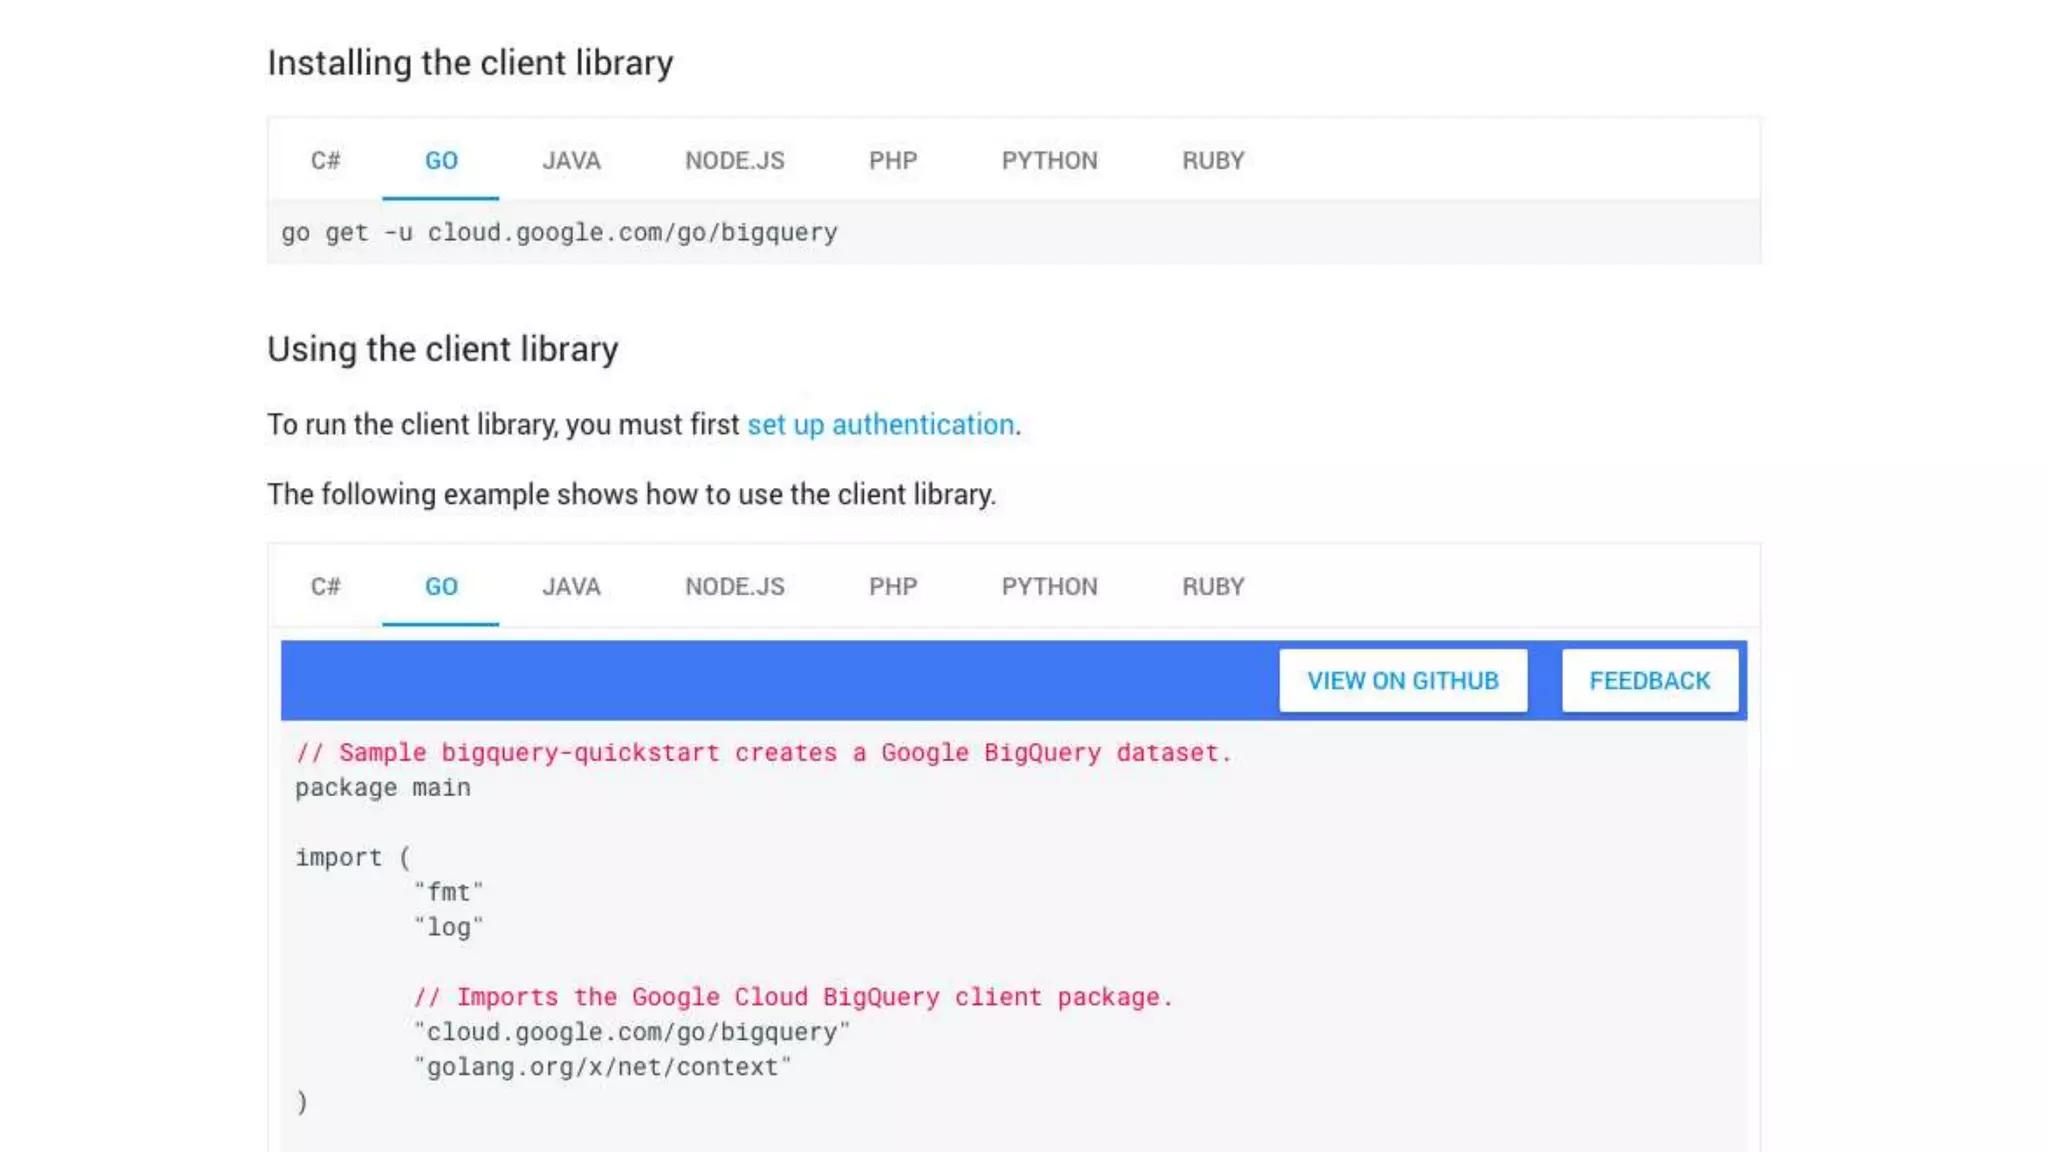Switch to RUBY tab in usage example
This screenshot has width=2048, height=1152.
(1213, 587)
